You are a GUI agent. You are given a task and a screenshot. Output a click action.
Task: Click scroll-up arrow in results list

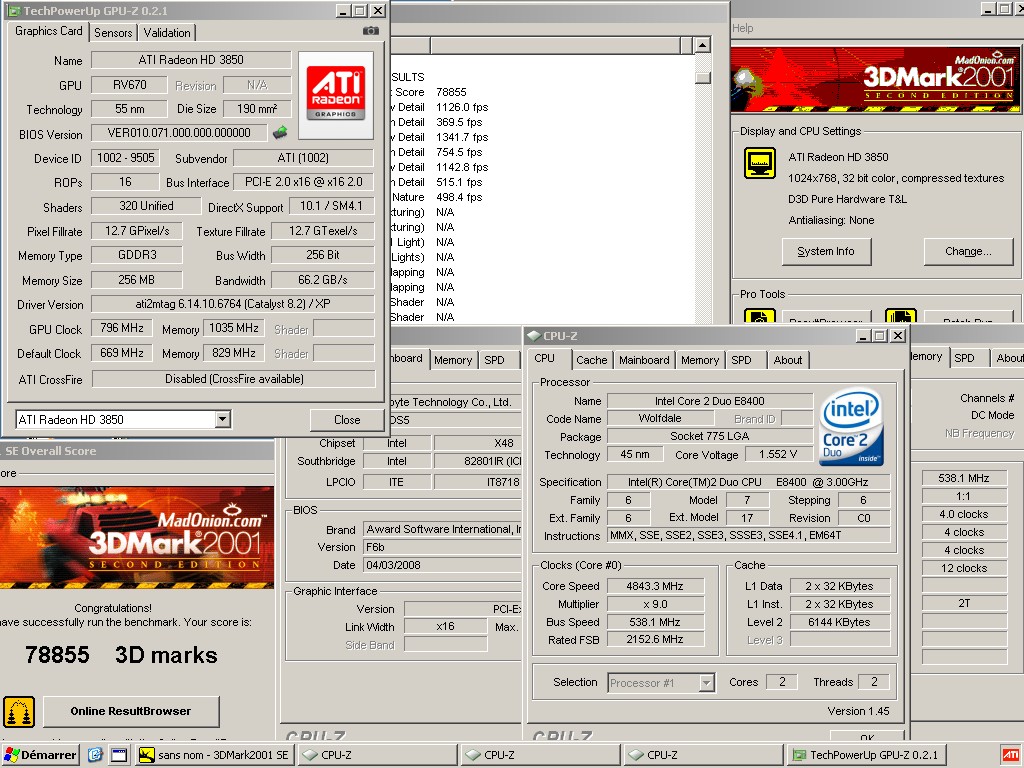[x=703, y=45]
